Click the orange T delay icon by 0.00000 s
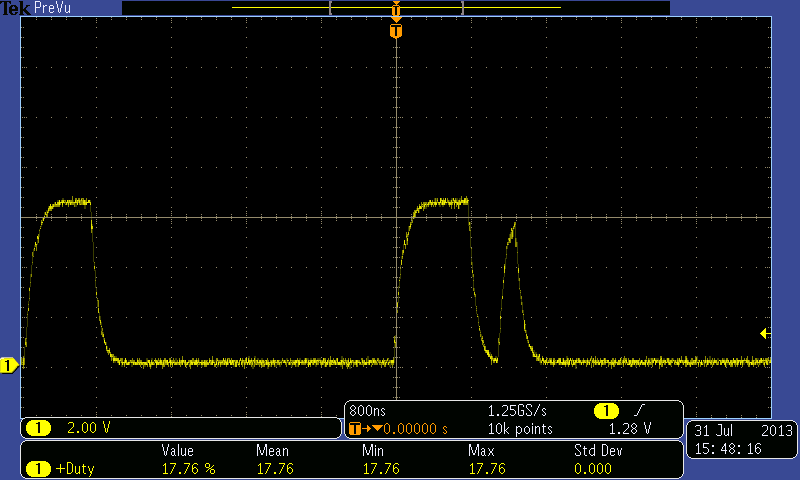The image size is (800, 480). pyautogui.click(x=355, y=428)
